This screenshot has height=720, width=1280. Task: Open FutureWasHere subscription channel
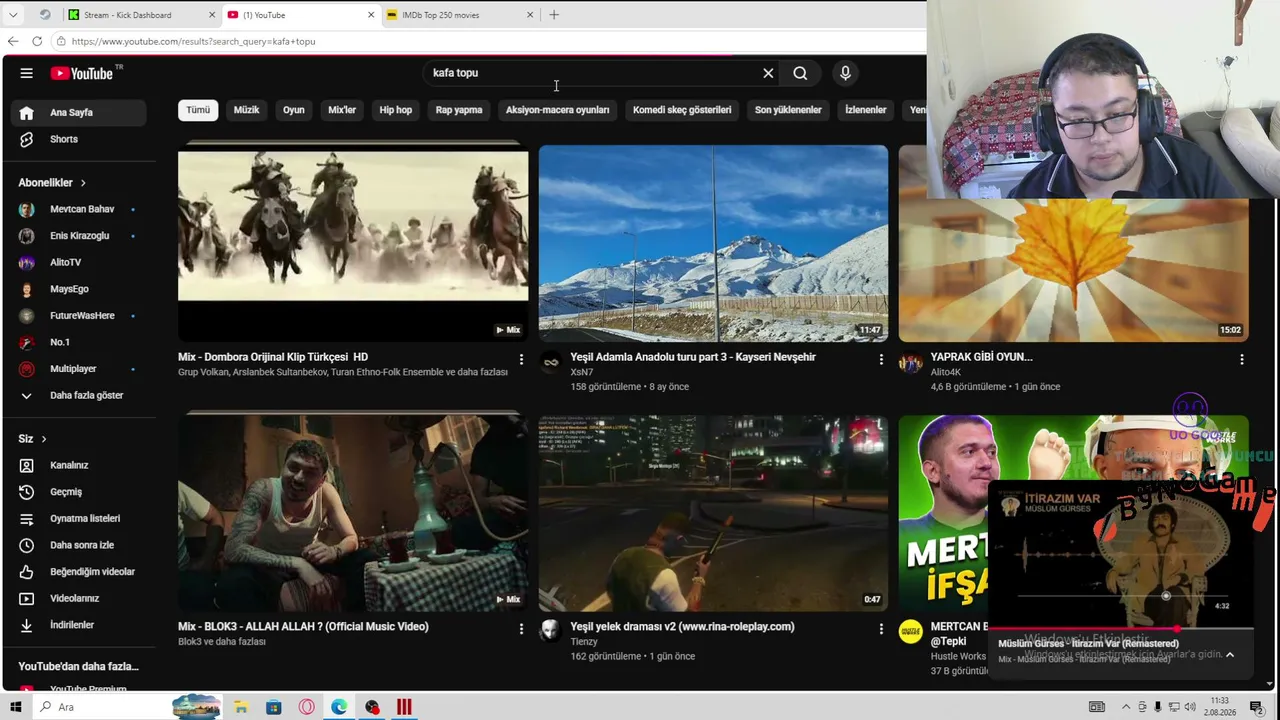(78, 316)
